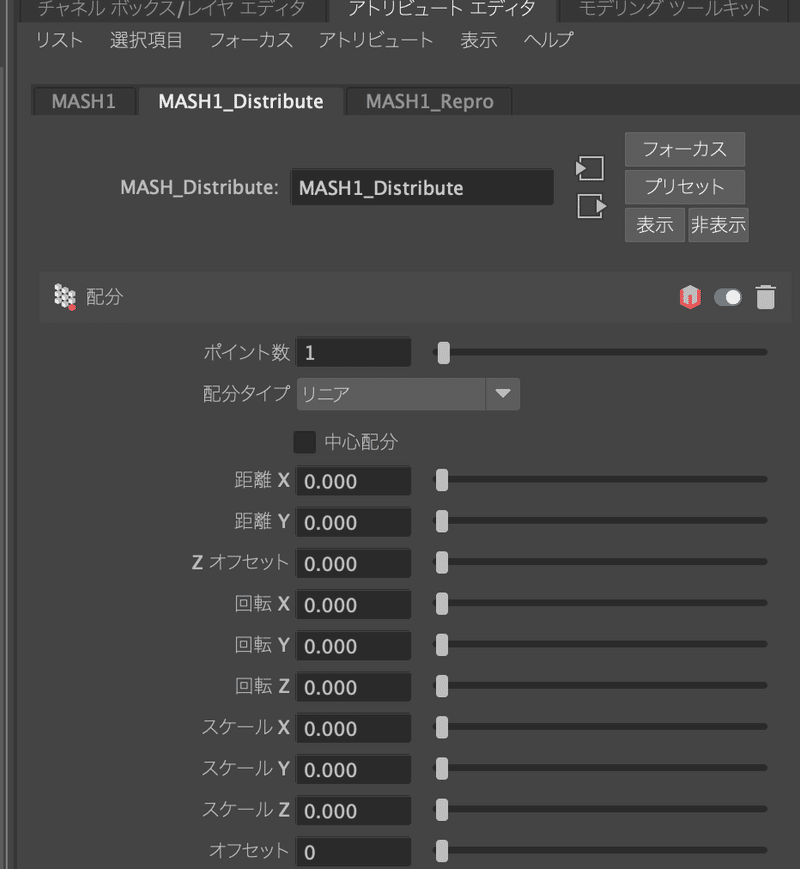Click the スケール X slider handle

tap(442, 727)
